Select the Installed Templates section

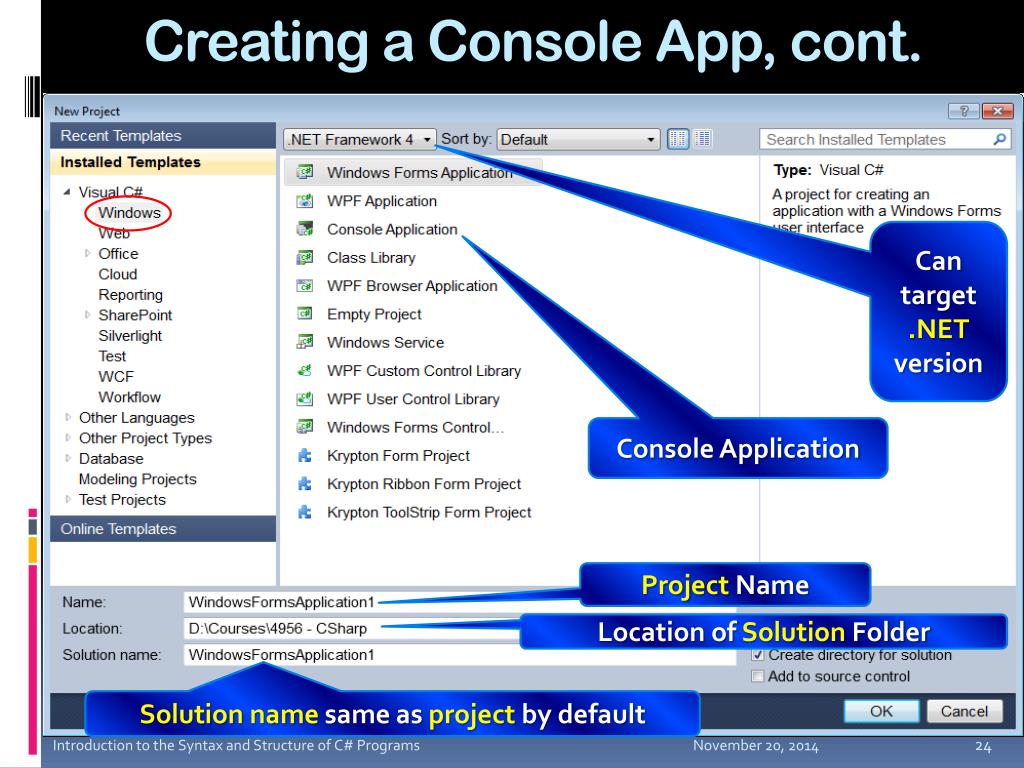(163, 162)
